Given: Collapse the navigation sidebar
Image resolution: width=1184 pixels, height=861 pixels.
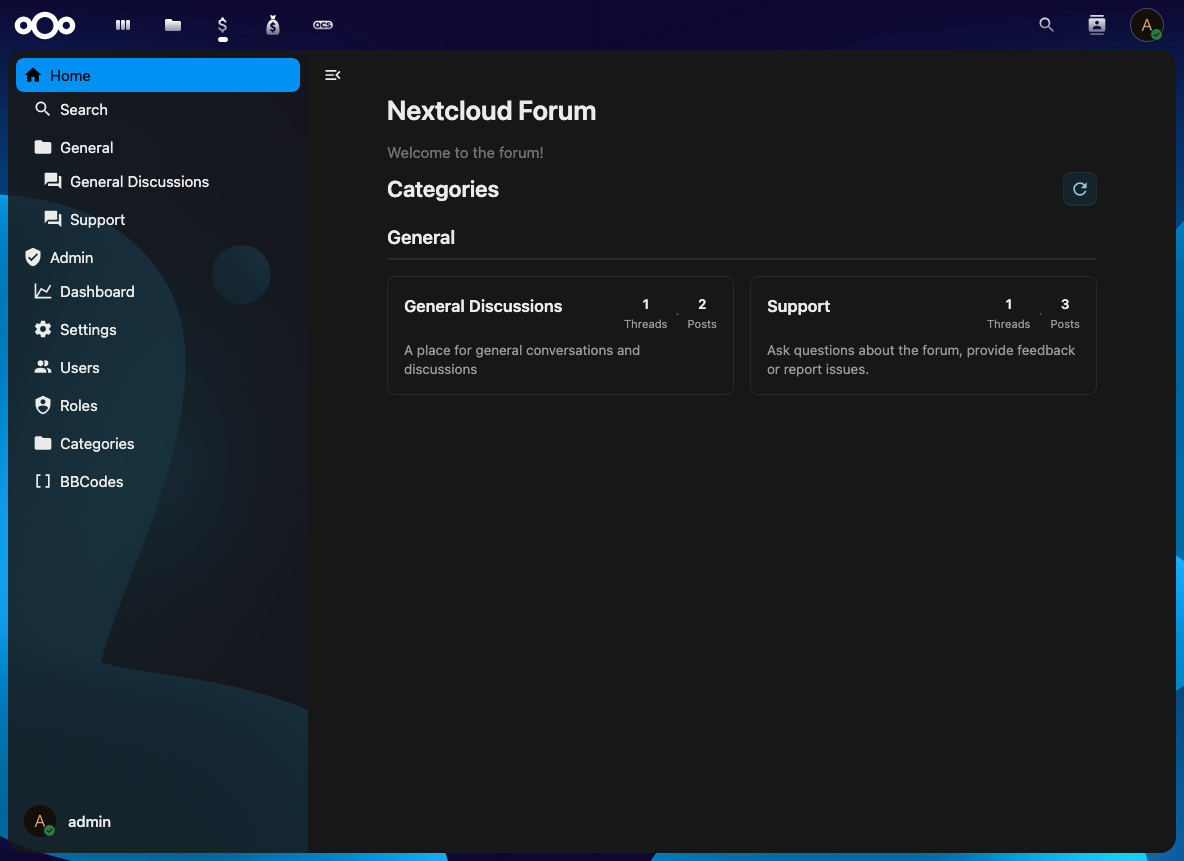Looking at the screenshot, I should pos(333,75).
